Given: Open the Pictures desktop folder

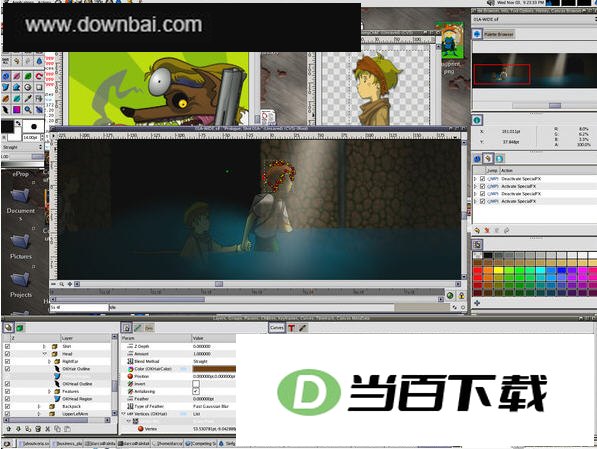Looking at the screenshot, I should coord(21,246).
